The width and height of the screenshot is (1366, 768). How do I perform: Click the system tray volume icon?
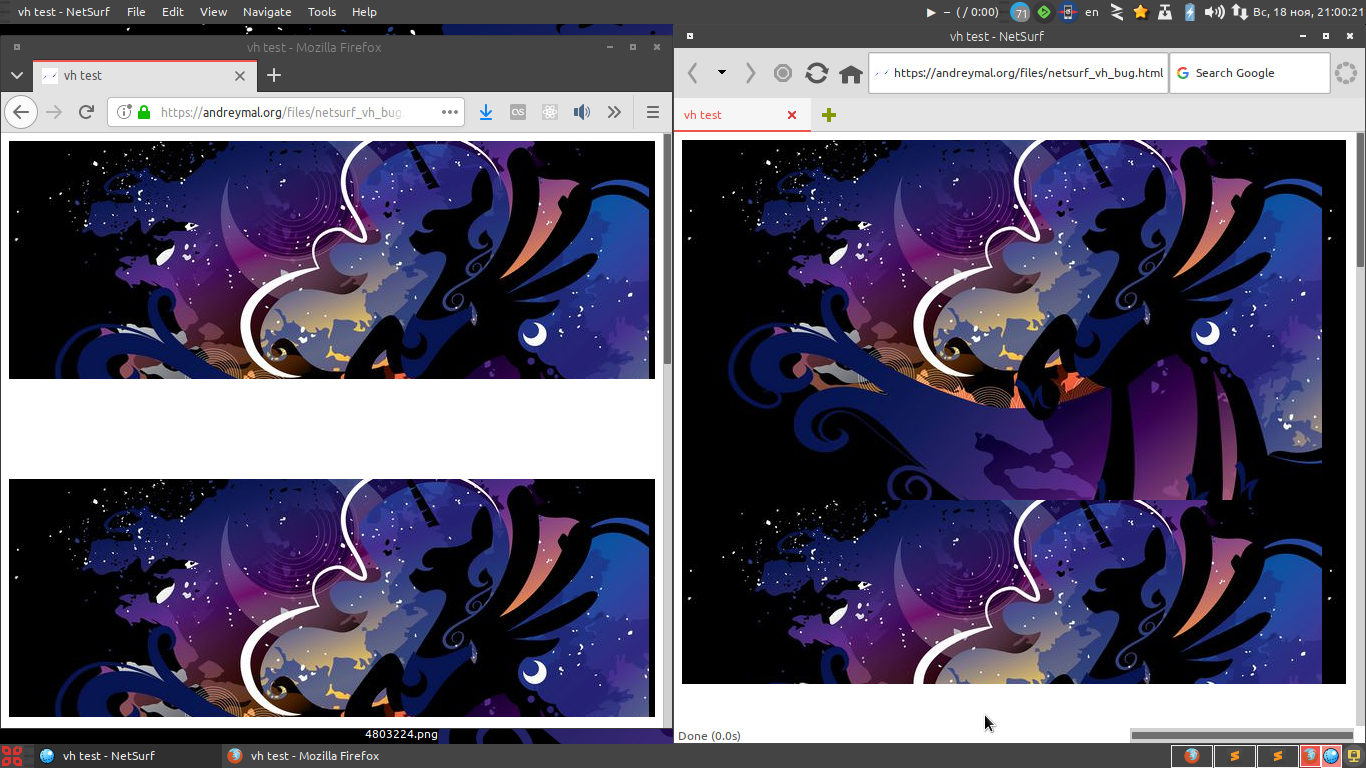pos(1214,12)
